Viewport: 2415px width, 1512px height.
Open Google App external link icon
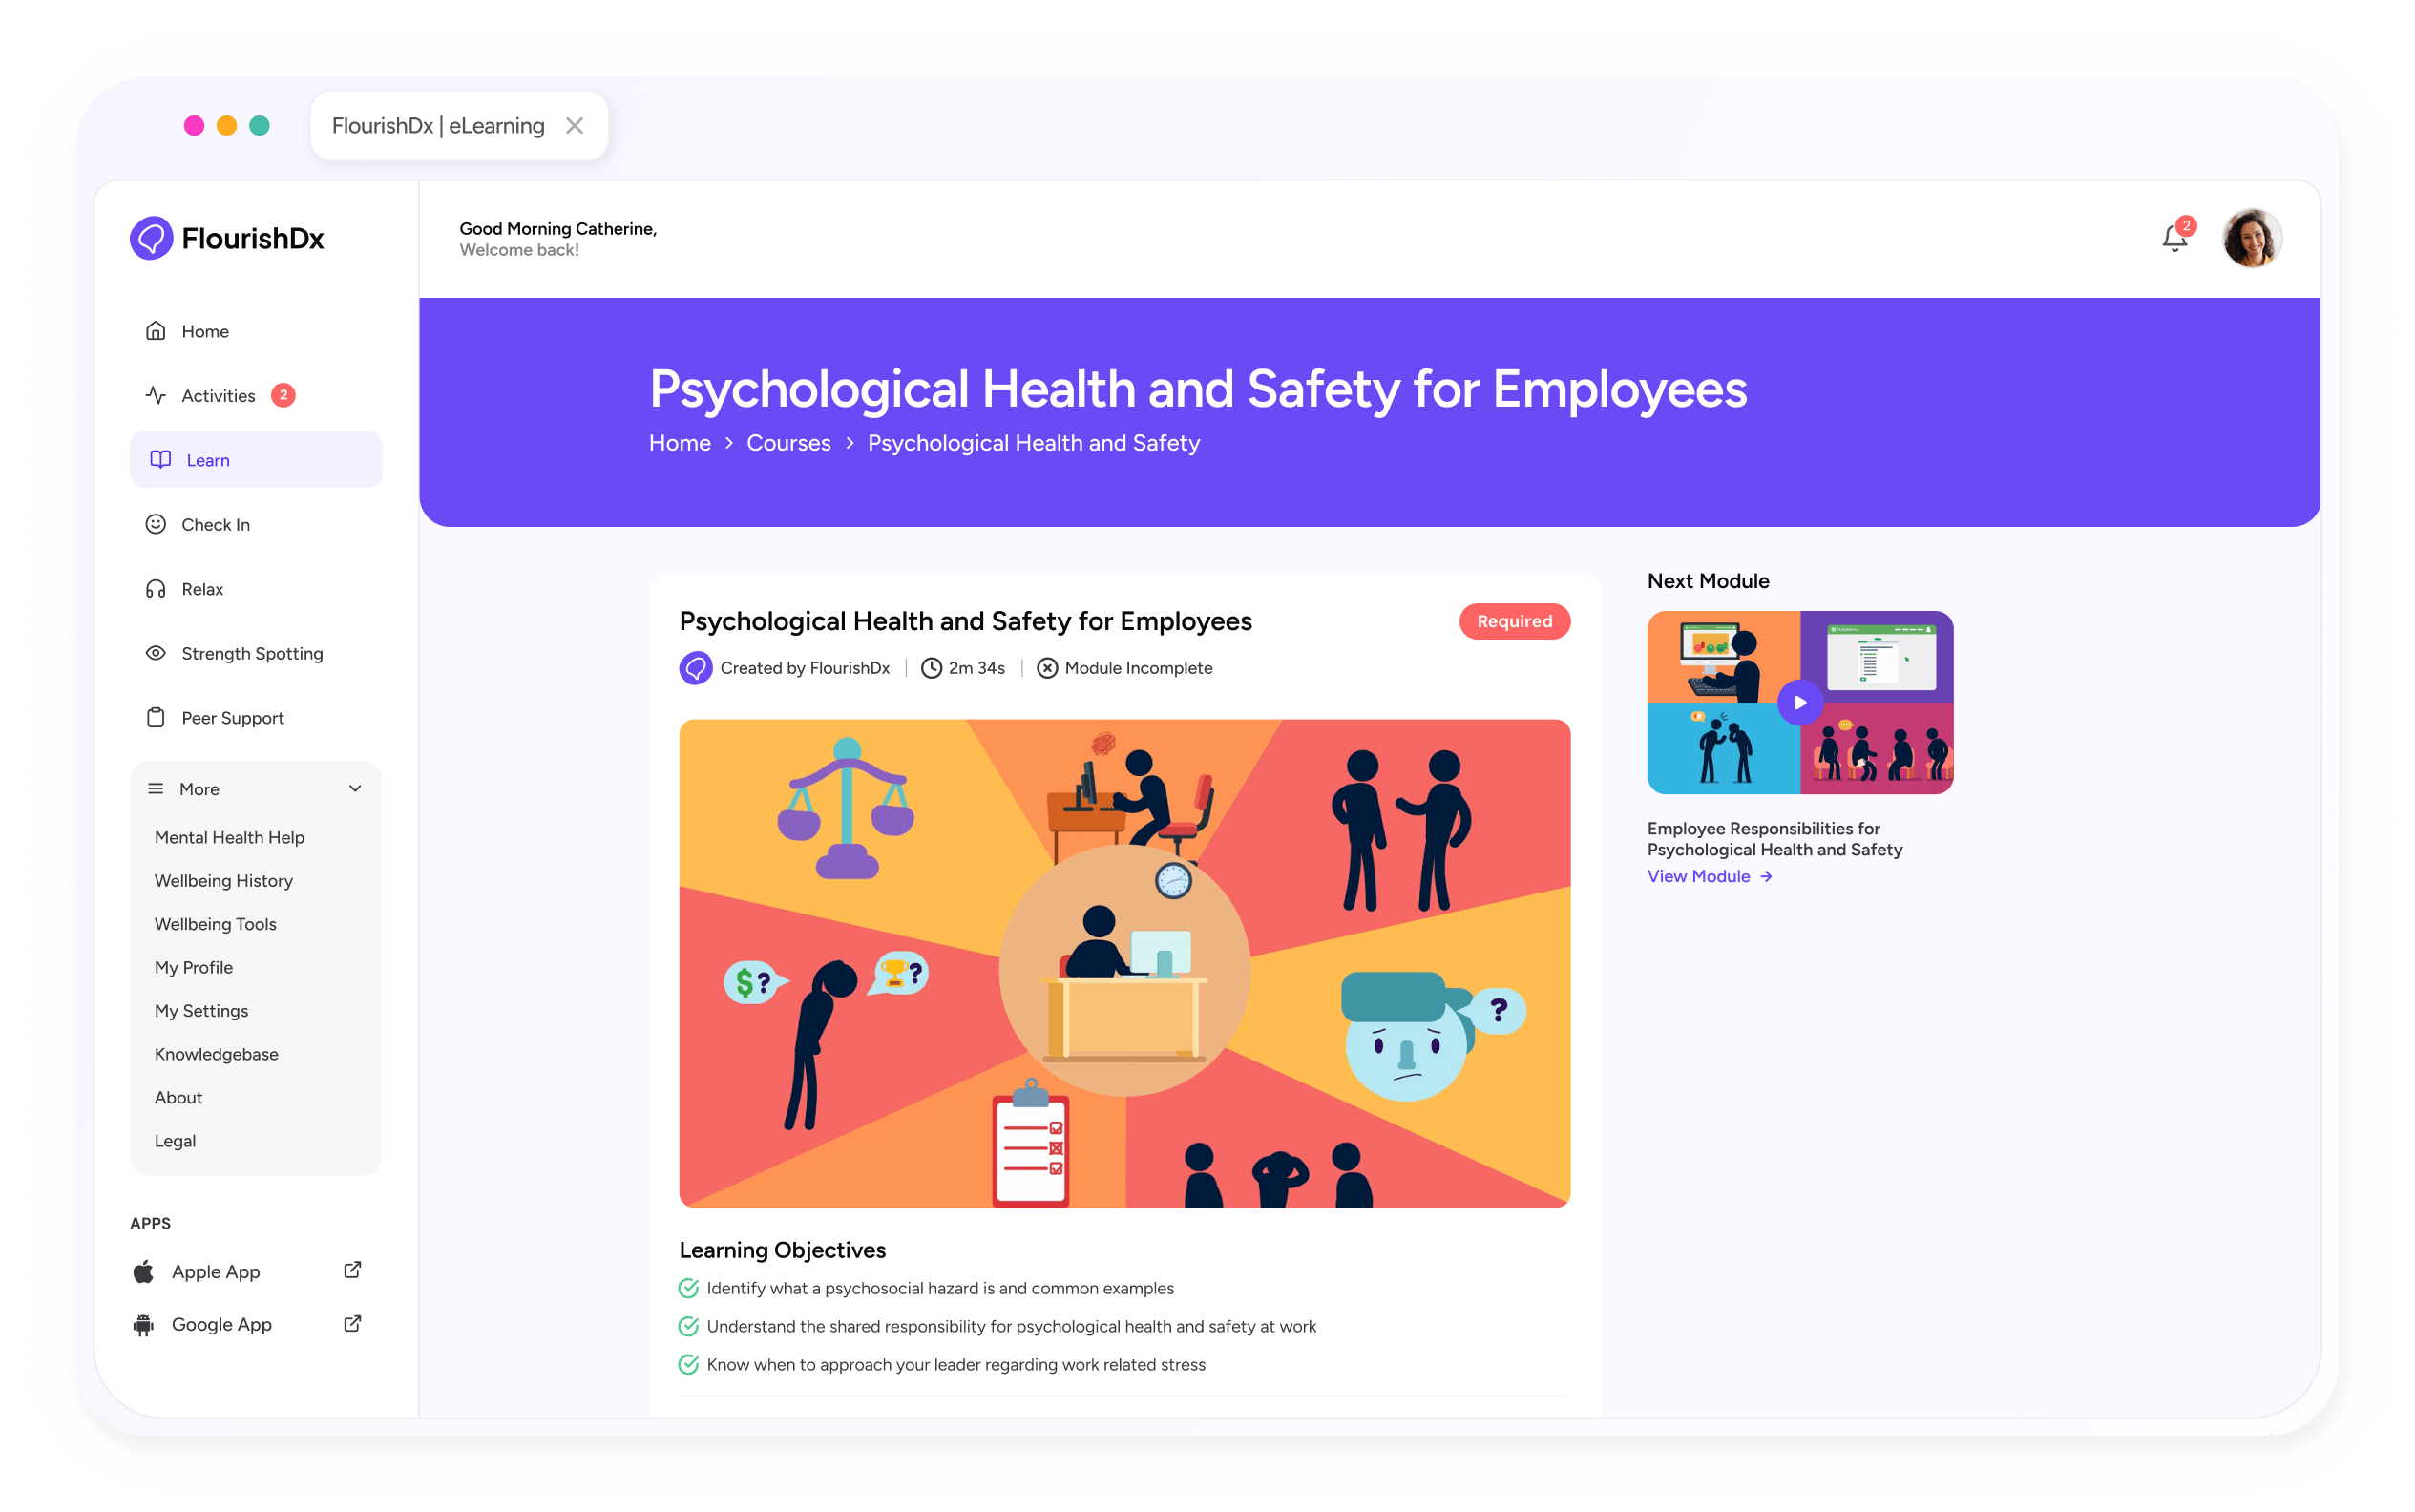352,1323
